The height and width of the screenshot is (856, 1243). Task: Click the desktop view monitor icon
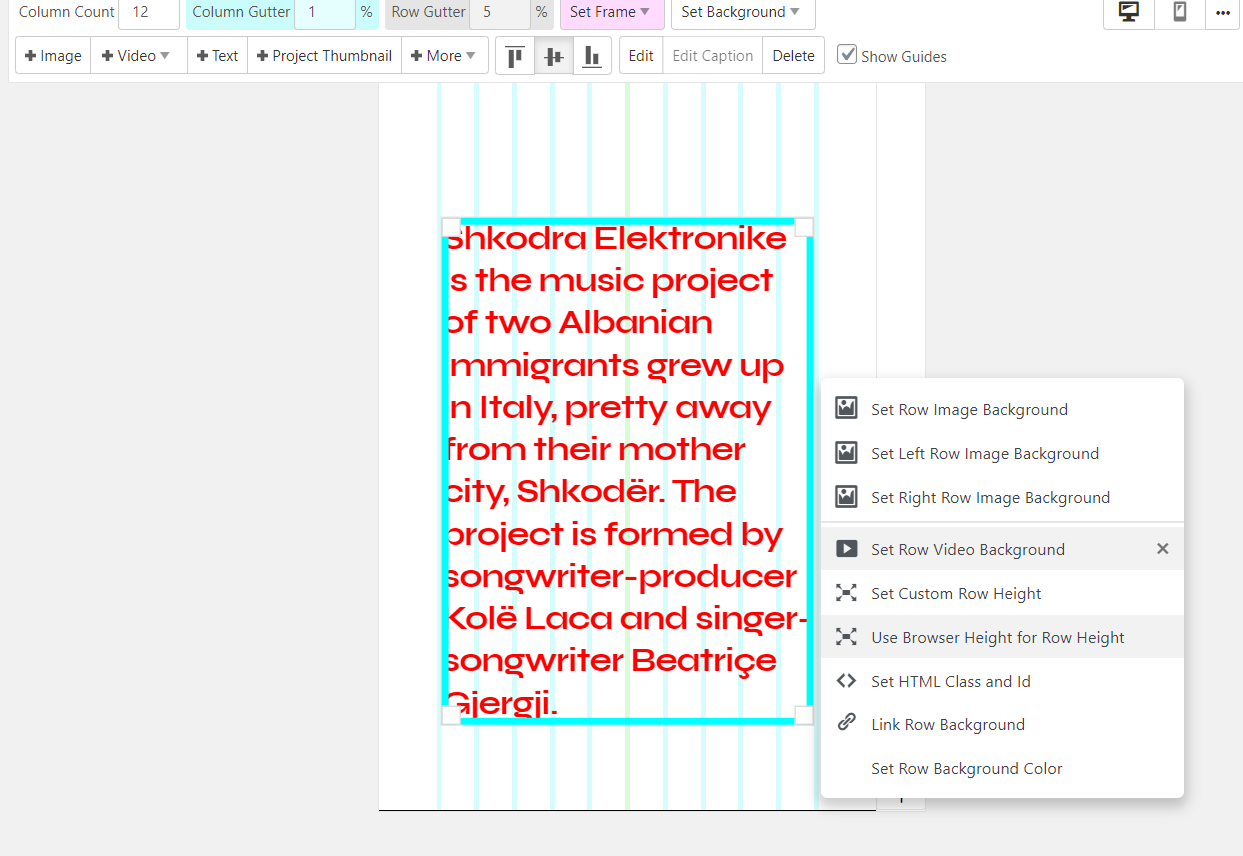1129,13
